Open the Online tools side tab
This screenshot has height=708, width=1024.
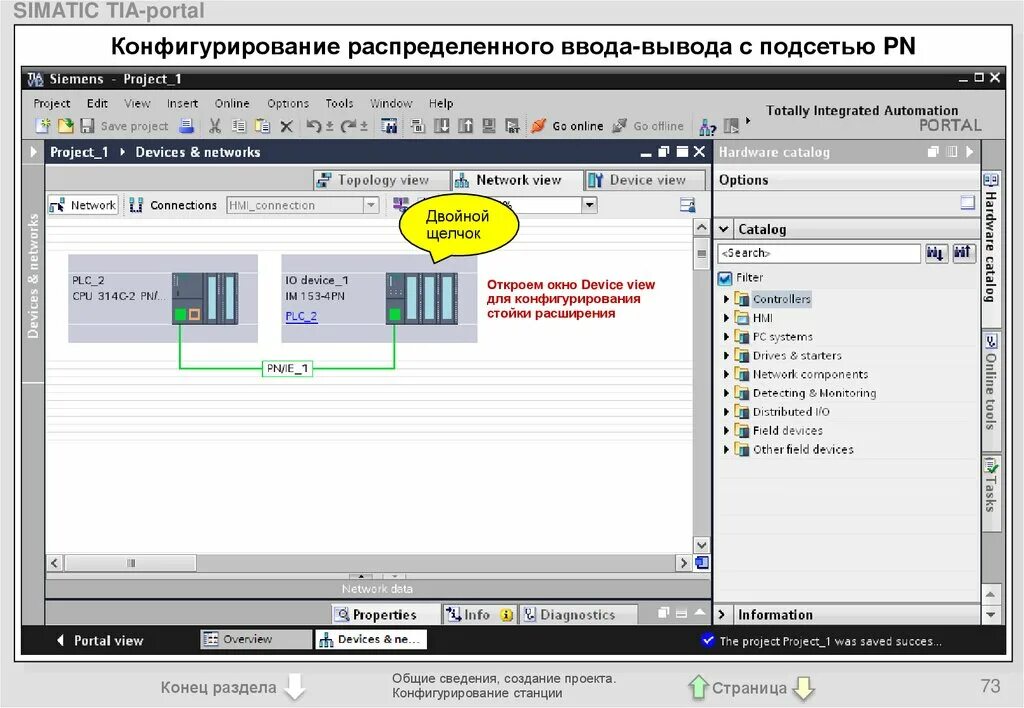[x=991, y=391]
